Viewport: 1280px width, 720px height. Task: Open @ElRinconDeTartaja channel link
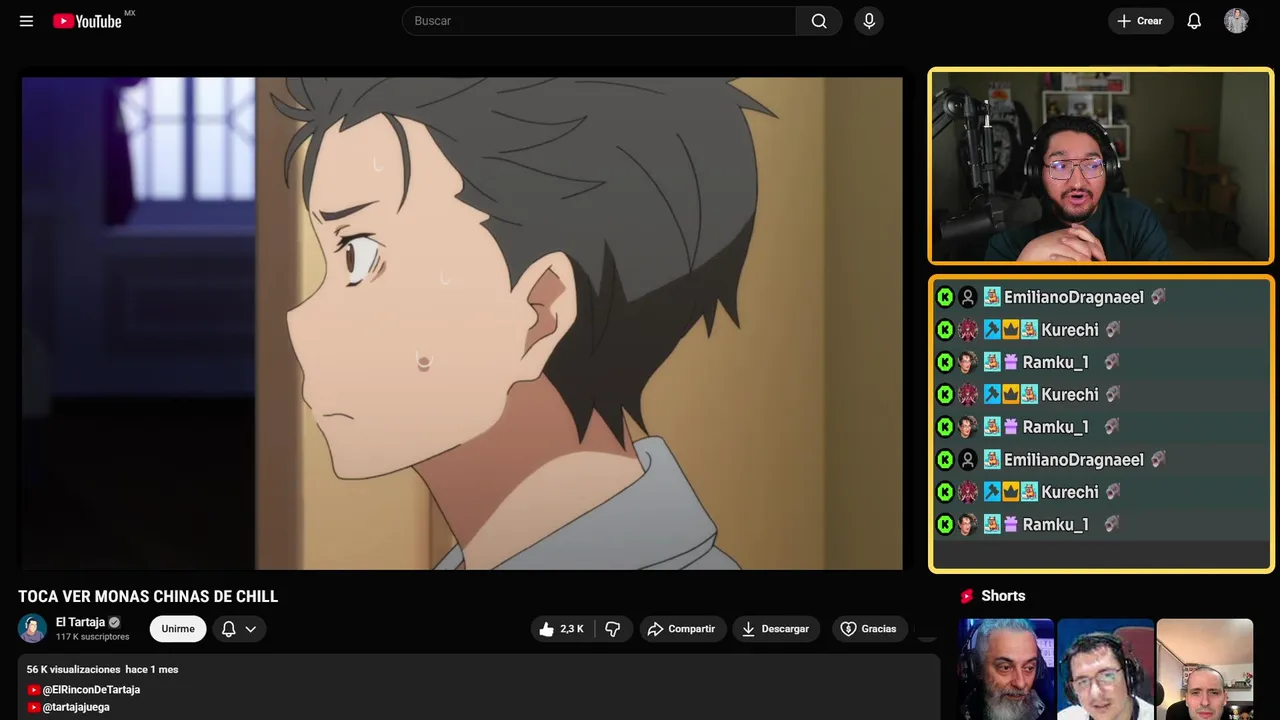[x=91, y=690]
